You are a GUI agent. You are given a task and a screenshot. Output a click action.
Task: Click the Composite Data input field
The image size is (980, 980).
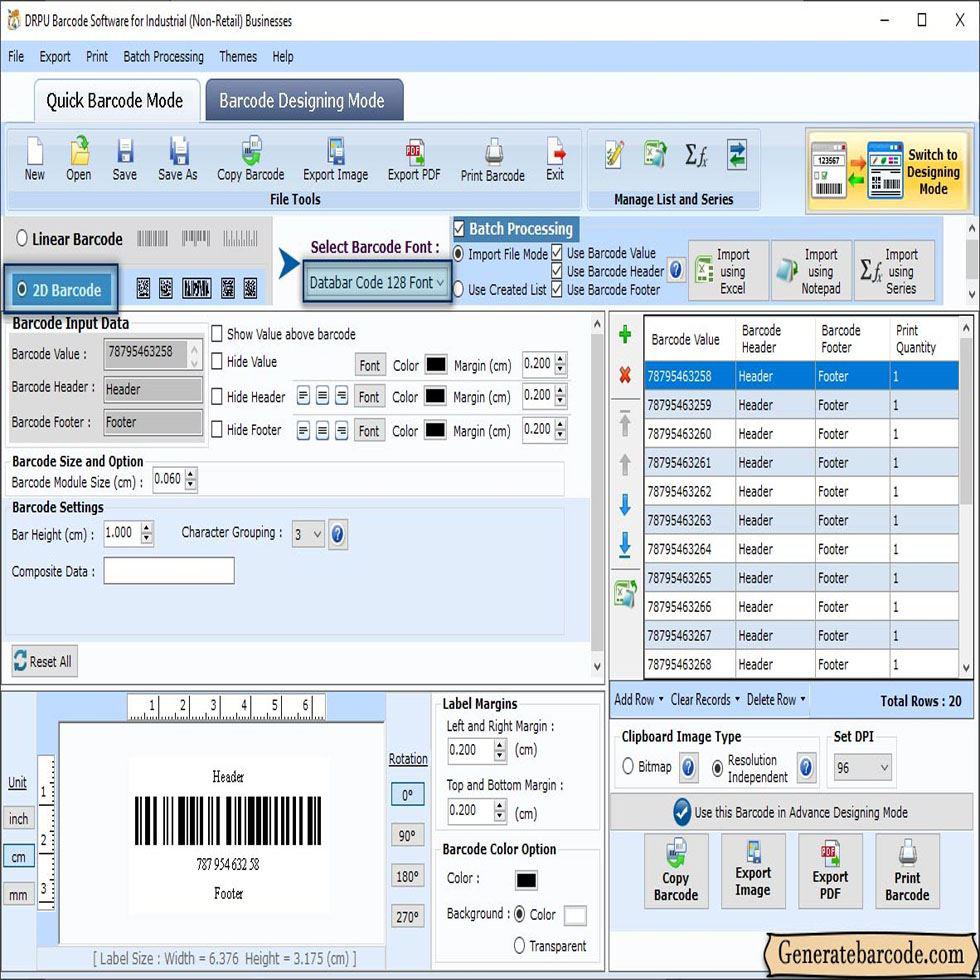(x=169, y=571)
